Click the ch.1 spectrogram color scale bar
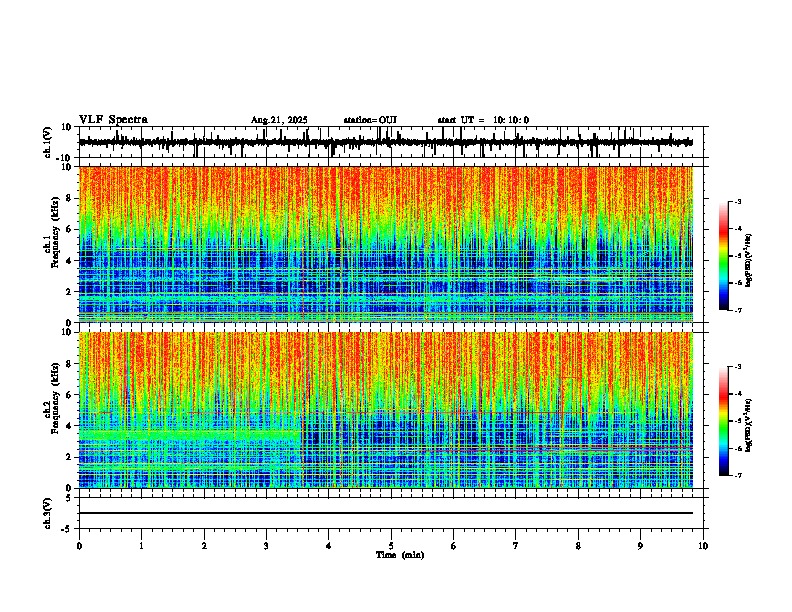Image resolution: width=792 pixels, height=612 pixels. coord(724,256)
